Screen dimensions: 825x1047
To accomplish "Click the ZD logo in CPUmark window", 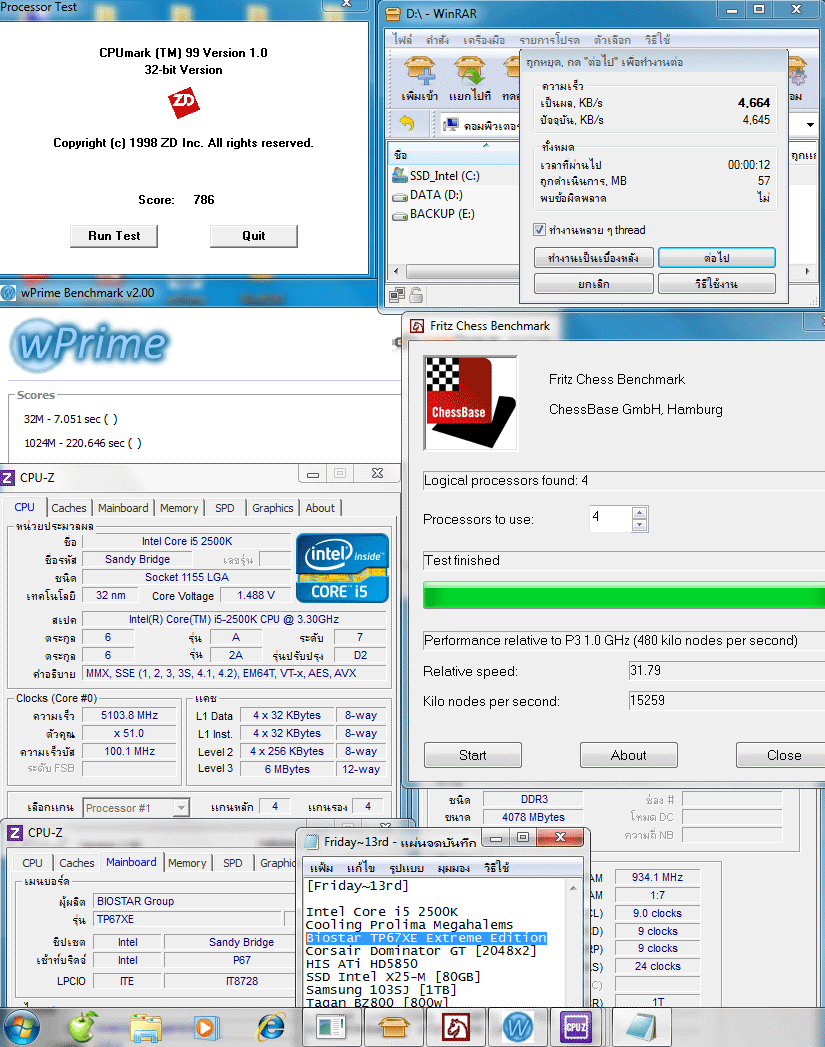I will (183, 102).
